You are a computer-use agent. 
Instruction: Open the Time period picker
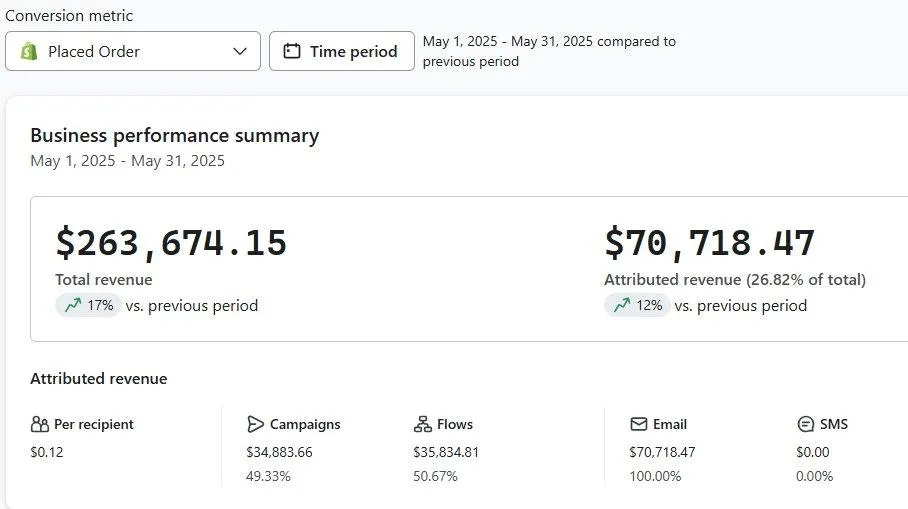pos(342,51)
